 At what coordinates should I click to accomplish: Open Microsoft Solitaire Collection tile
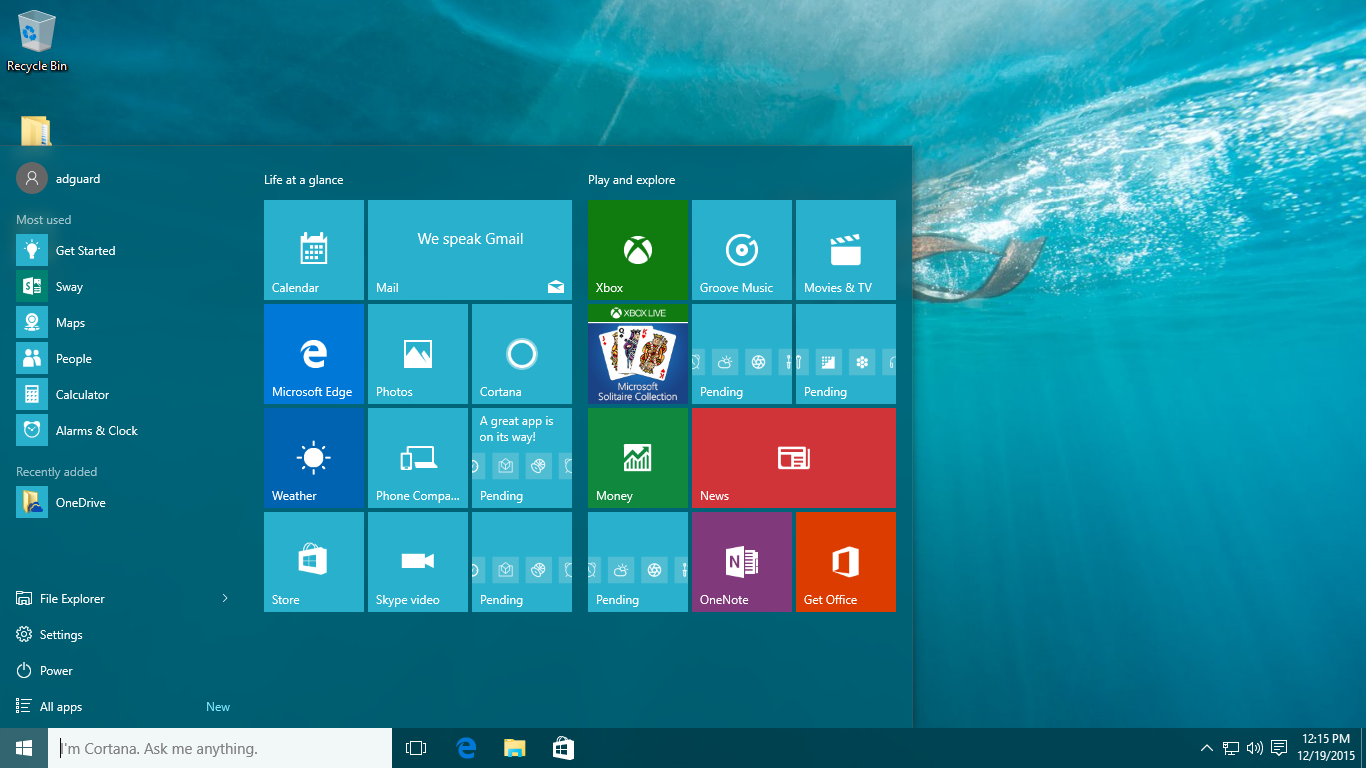(x=638, y=354)
